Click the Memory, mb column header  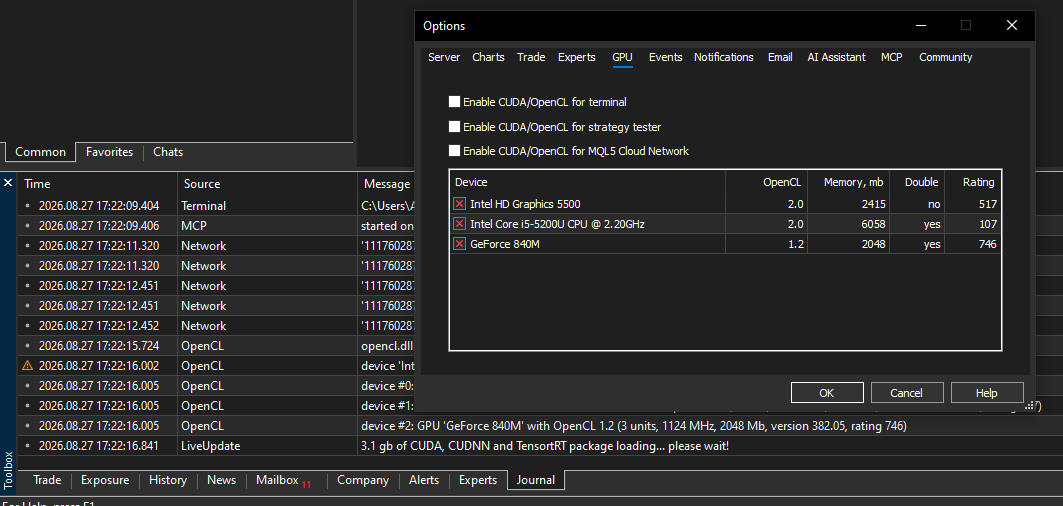pos(849,182)
